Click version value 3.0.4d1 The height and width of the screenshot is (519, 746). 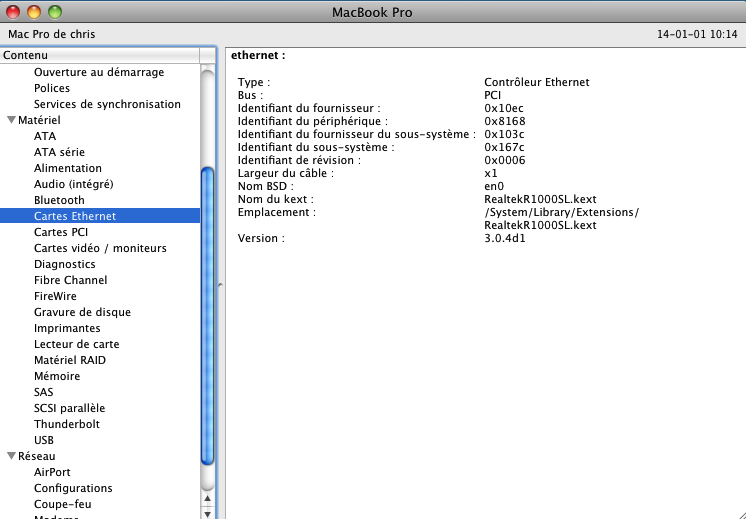tap(505, 238)
